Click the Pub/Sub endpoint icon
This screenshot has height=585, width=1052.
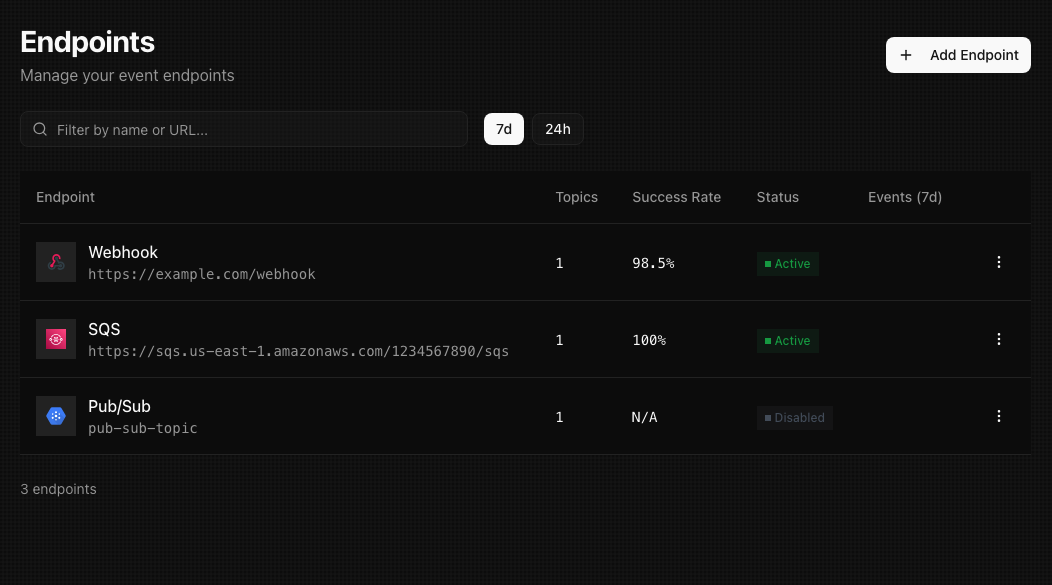[x=56, y=417]
